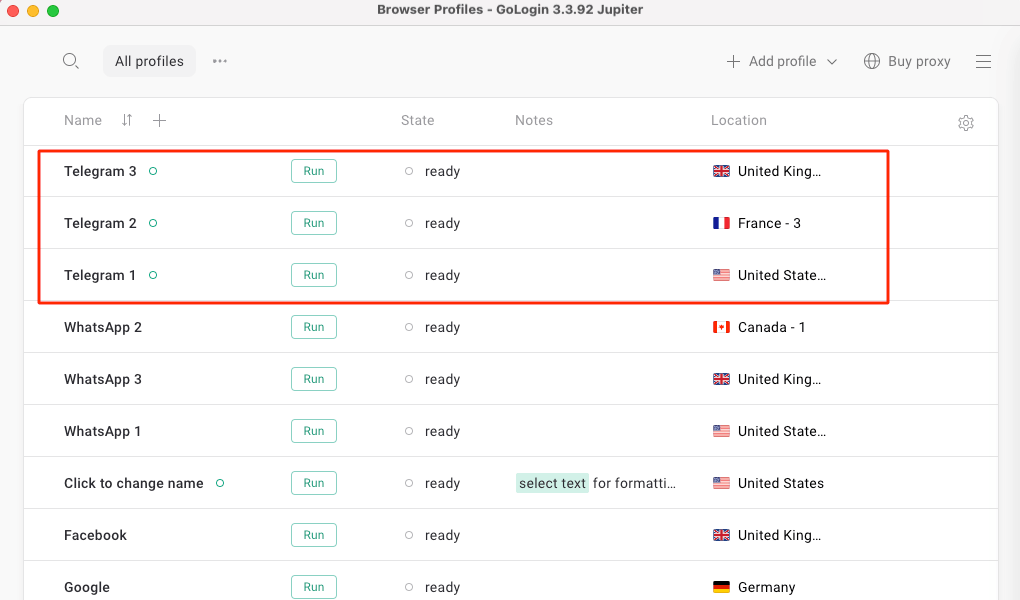Click the Notes column header
This screenshot has height=600, width=1020.
coord(534,120)
